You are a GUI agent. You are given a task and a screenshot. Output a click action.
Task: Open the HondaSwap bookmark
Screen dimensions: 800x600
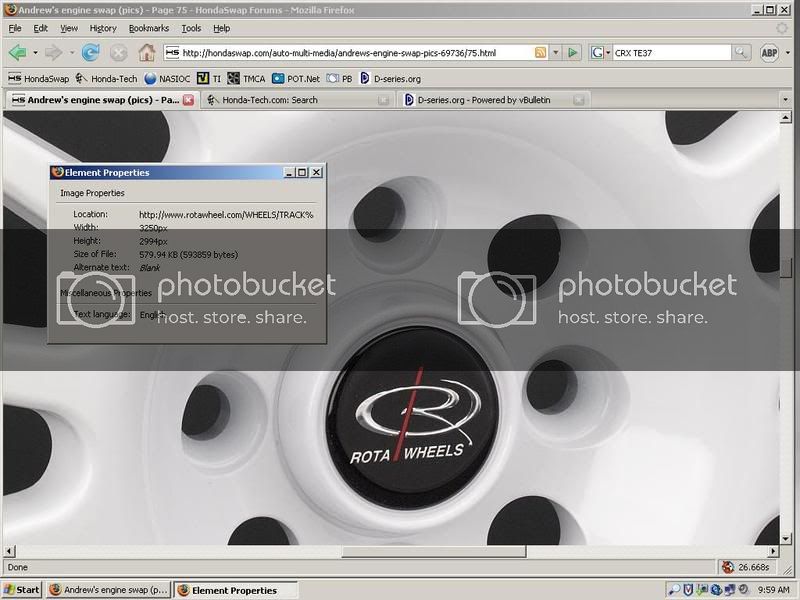pos(39,79)
